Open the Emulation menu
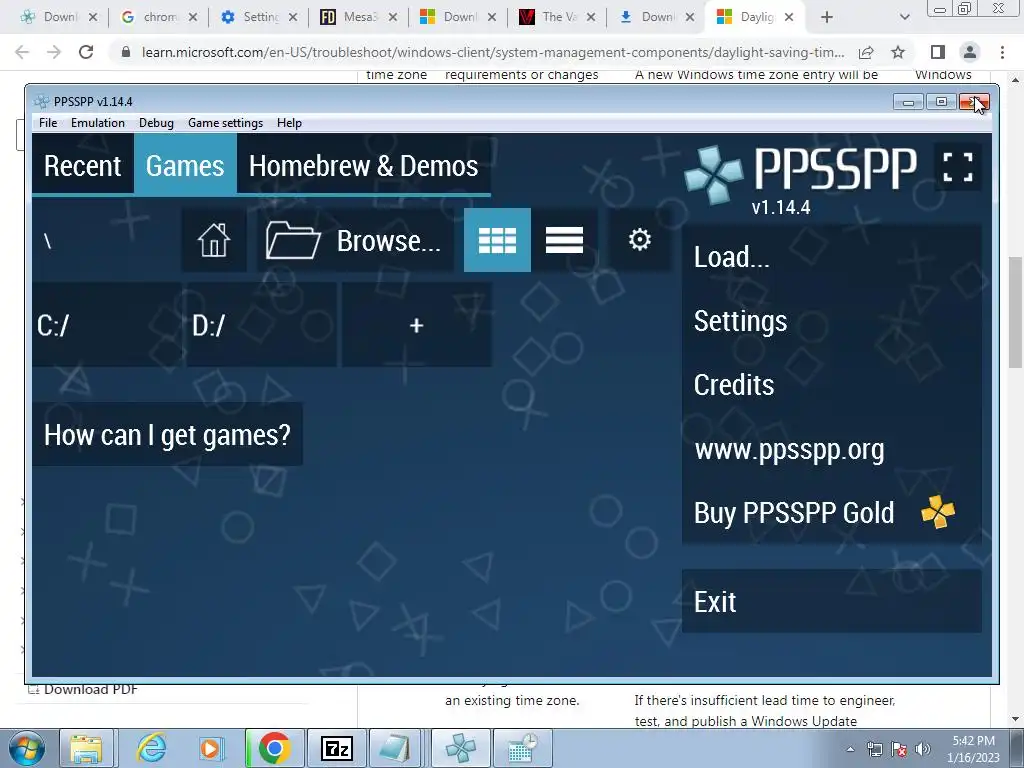The height and width of the screenshot is (768, 1024). pyautogui.click(x=97, y=123)
